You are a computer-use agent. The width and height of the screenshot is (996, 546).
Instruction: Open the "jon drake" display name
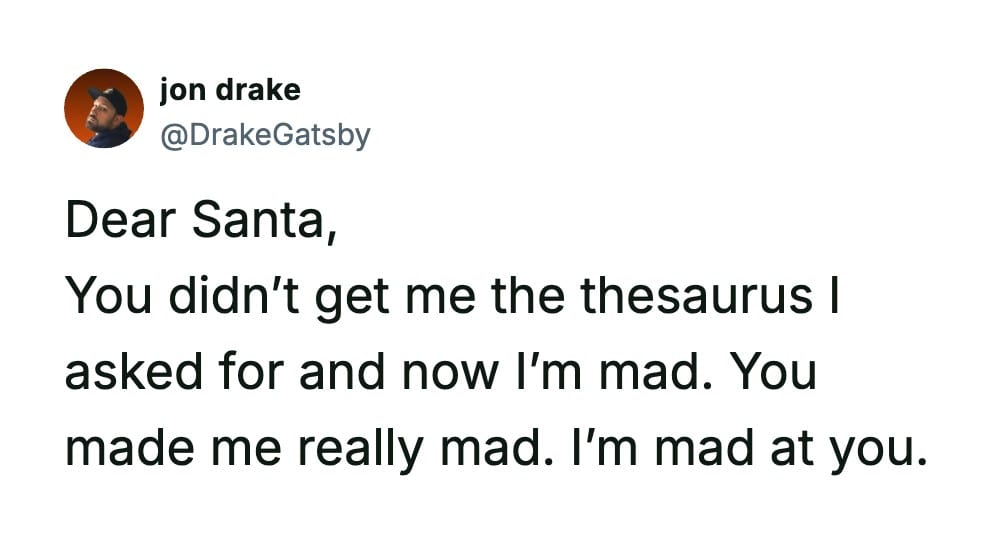(x=229, y=90)
